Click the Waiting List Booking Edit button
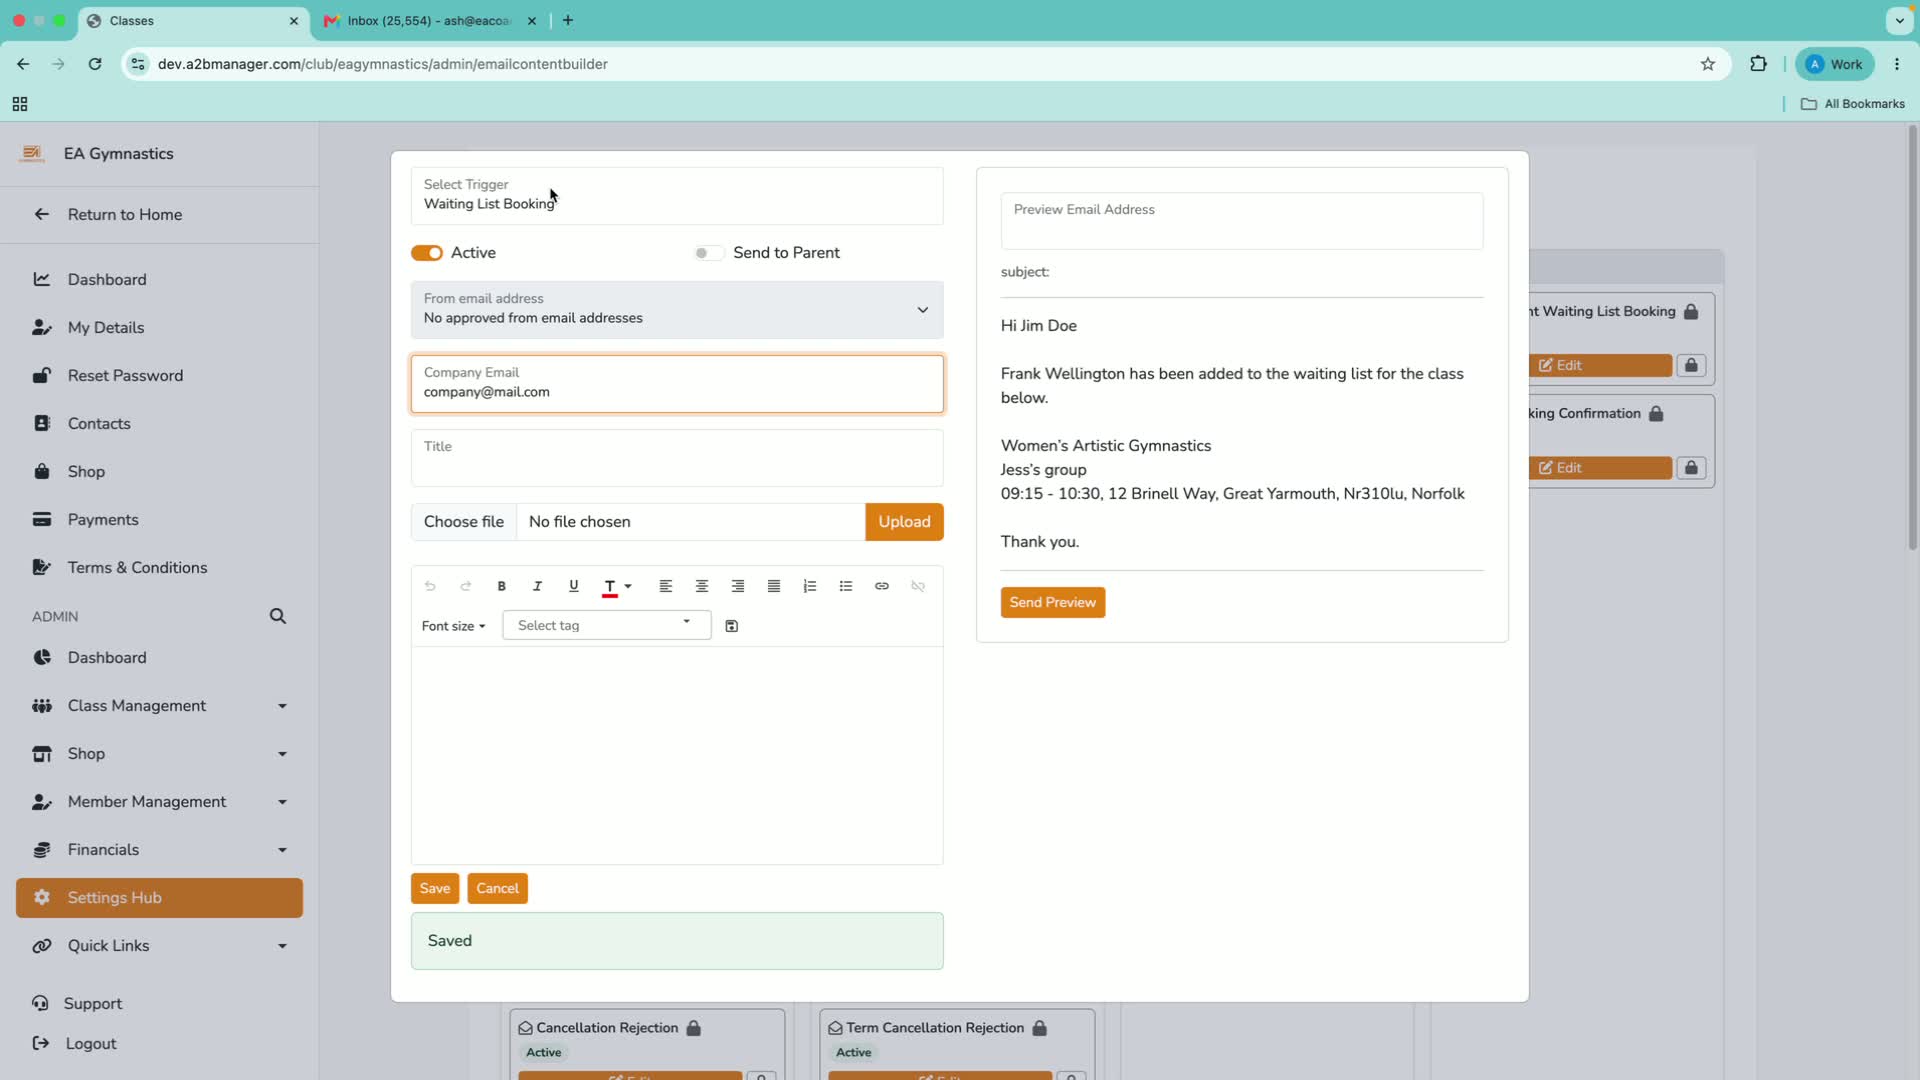The image size is (1920, 1080). point(1600,365)
